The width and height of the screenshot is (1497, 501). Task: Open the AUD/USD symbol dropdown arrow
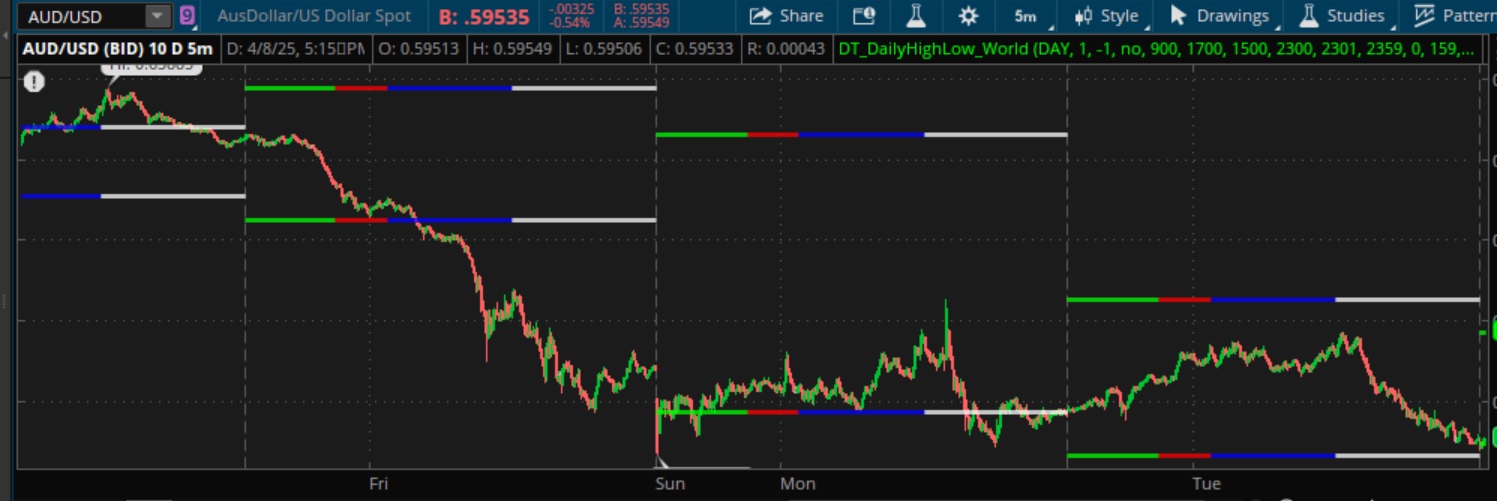click(x=157, y=16)
